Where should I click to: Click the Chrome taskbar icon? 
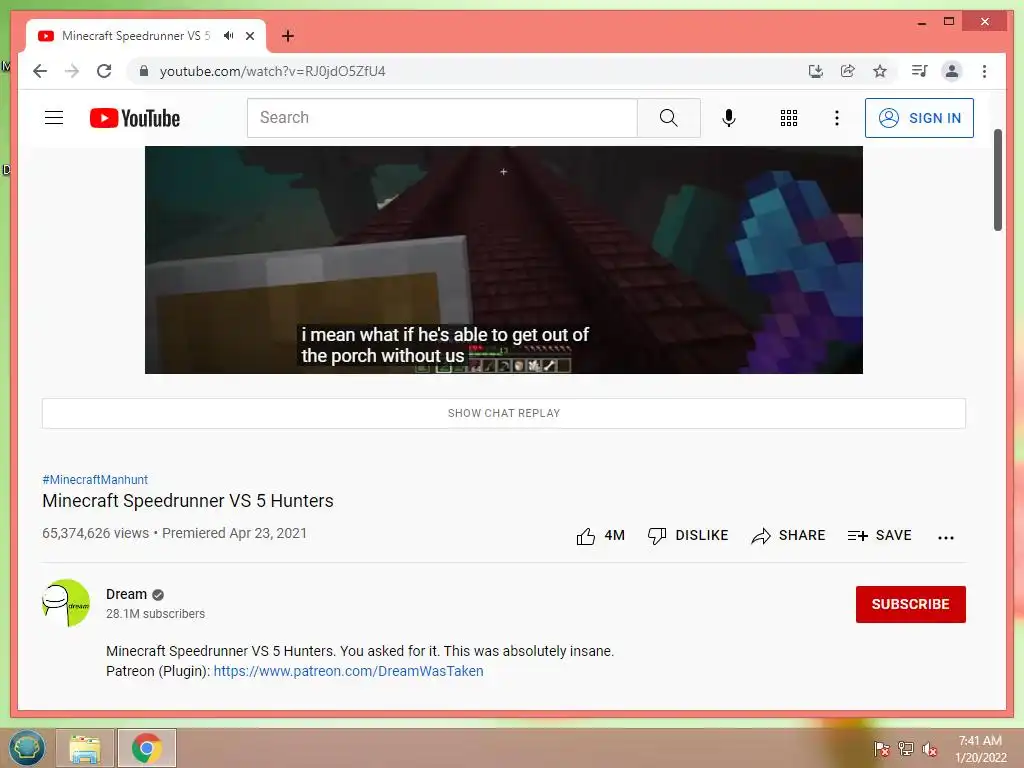coord(147,748)
